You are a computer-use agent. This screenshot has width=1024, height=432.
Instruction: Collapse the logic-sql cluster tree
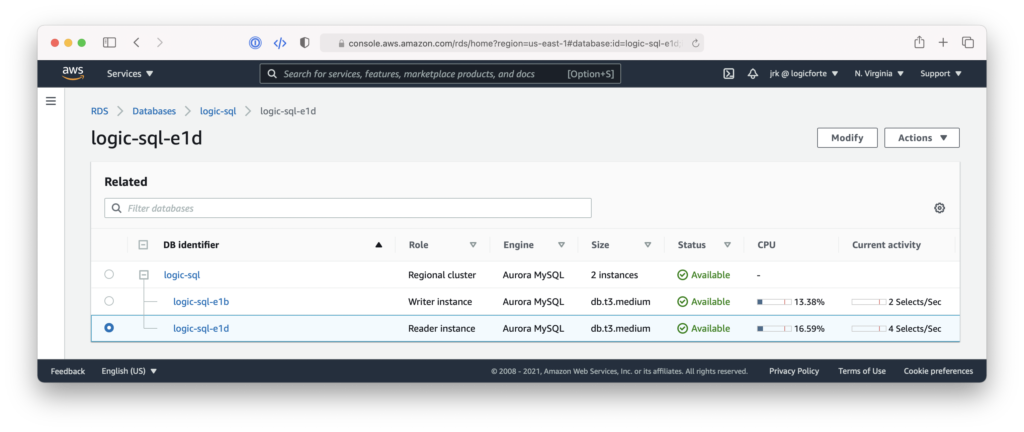tap(143, 275)
